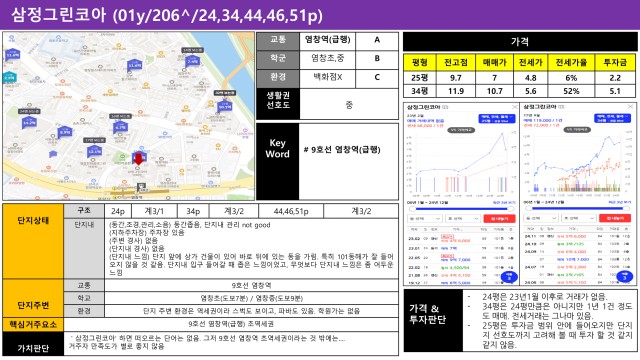Viewport: 640px width, 360px height.
Task: Click the red arrow marker on the map
Action: tap(139, 159)
